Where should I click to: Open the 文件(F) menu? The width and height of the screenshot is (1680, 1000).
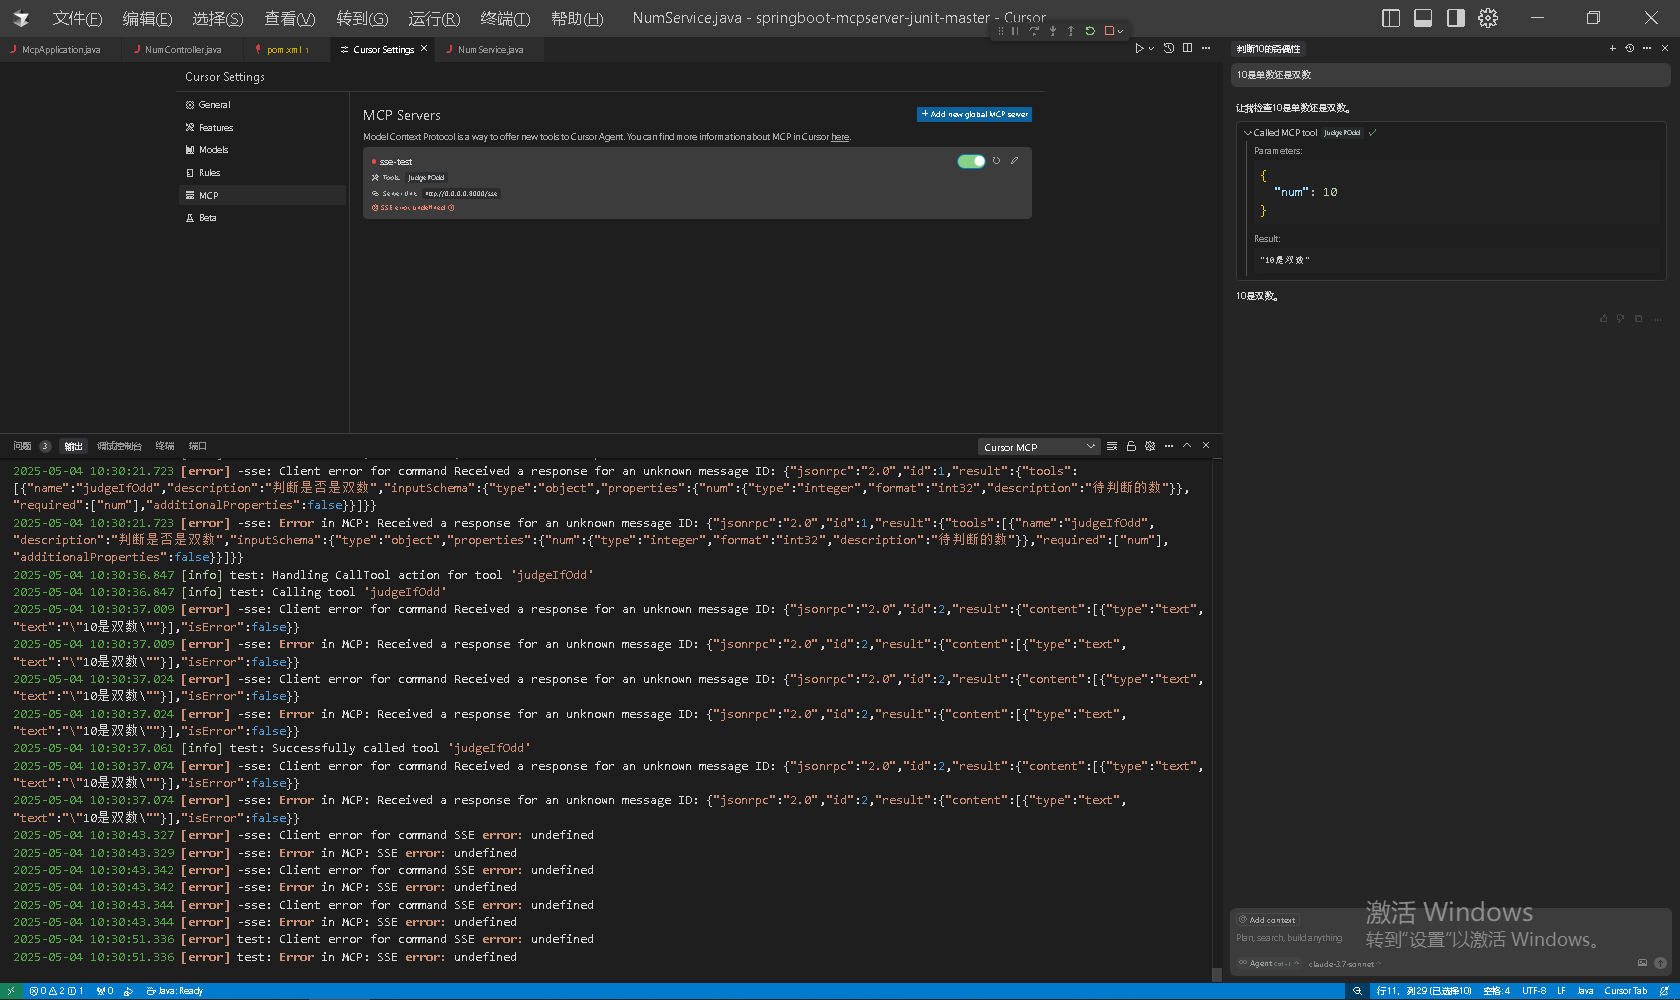click(x=77, y=18)
